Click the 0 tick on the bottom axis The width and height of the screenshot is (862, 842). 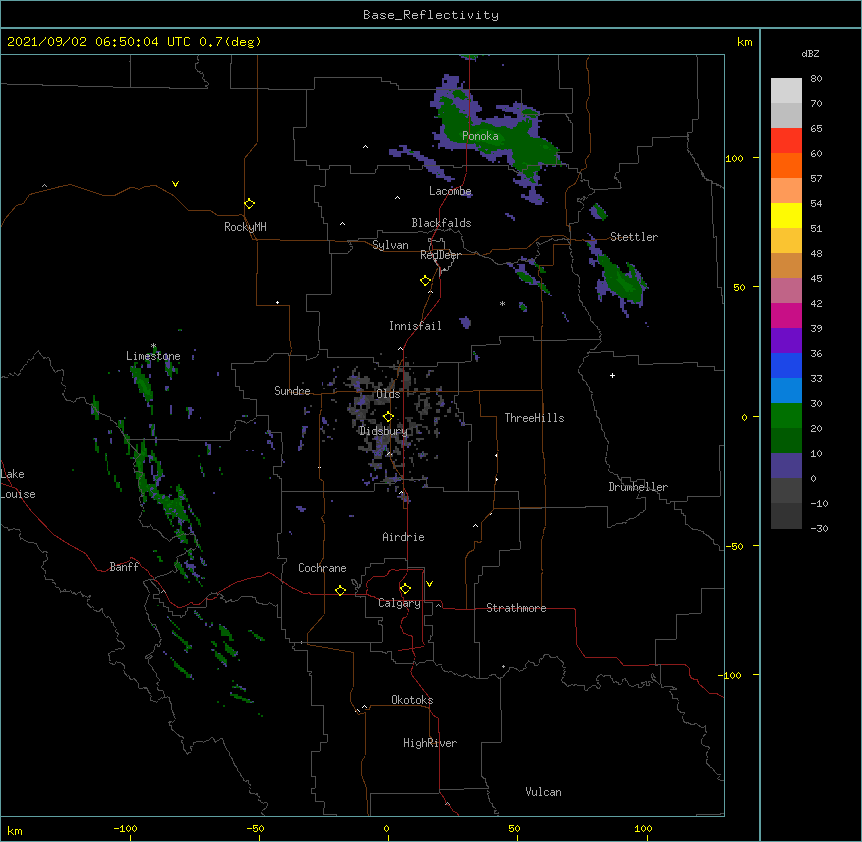coord(386,828)
